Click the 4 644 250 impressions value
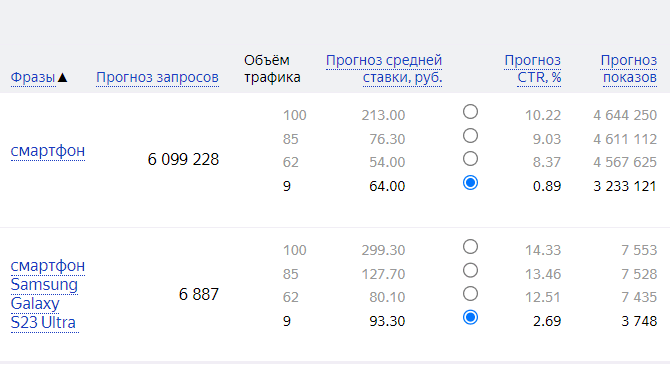 [x=625, y=115]
